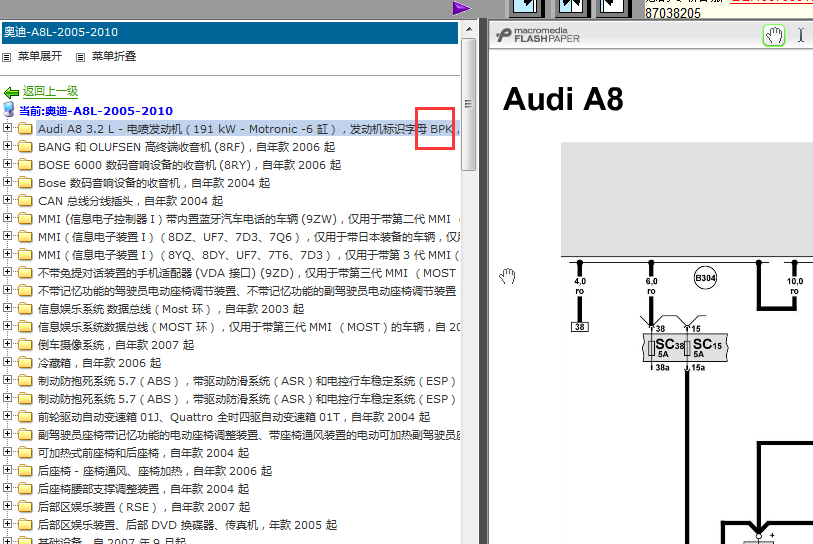This screenshot has height=544, width=813.
Task: Click folder icon of 倒车摄像系统 row
Action: pos(25,345)
